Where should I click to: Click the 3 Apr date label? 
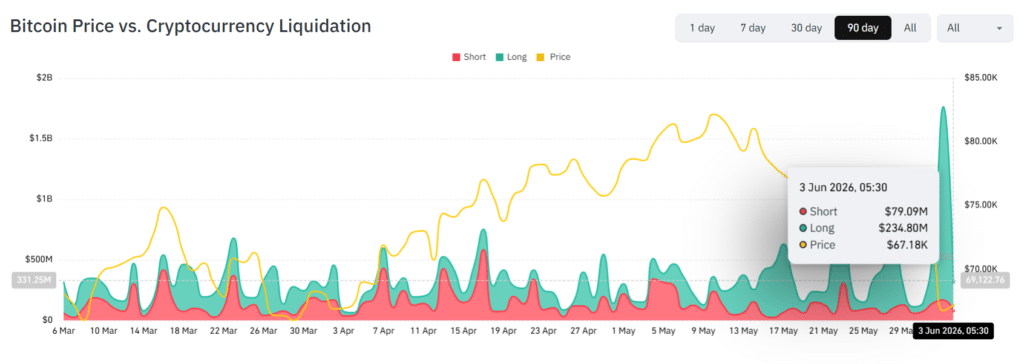tap(344, 331)
